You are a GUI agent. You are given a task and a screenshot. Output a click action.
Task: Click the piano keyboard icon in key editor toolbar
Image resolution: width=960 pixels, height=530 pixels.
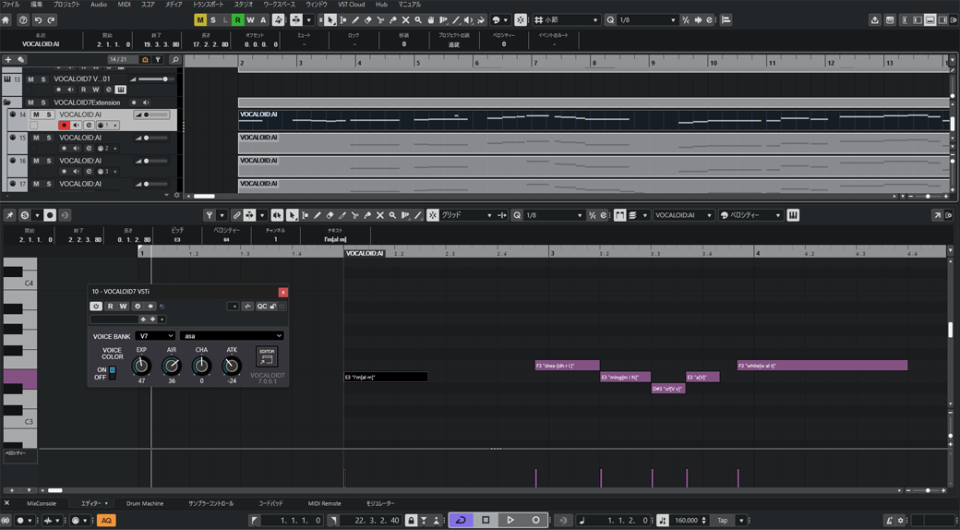(793, 215)
